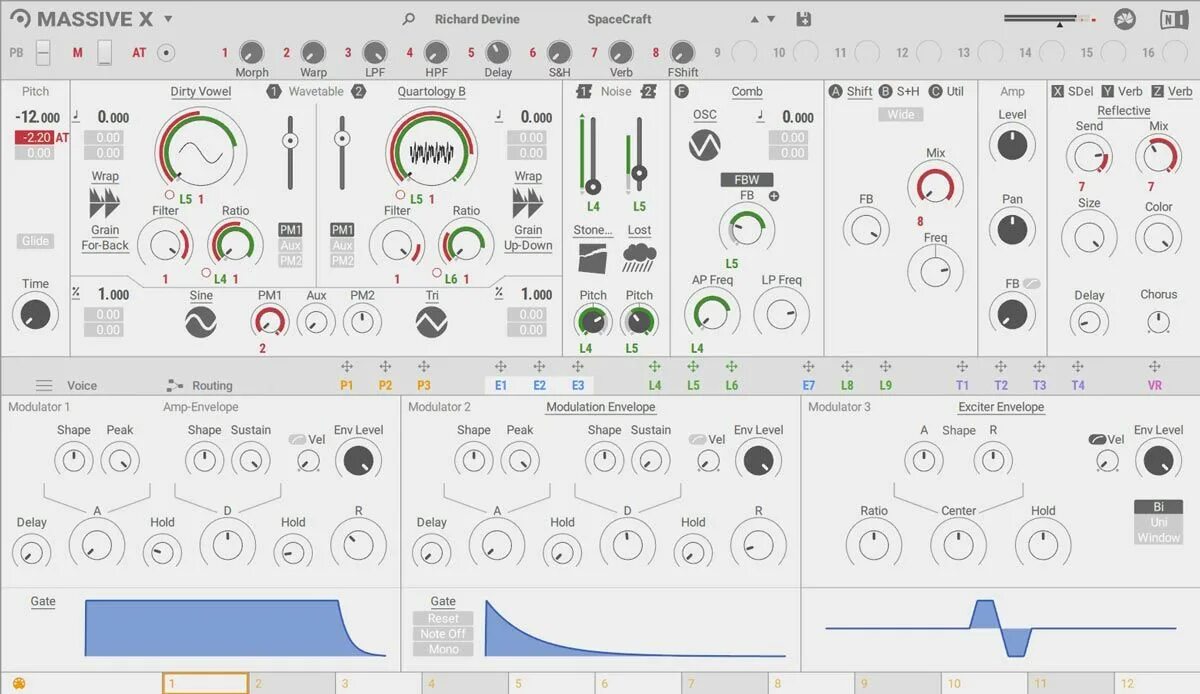Switch to the Voice tab
The image size is (1200, 694).
(82, 385)
